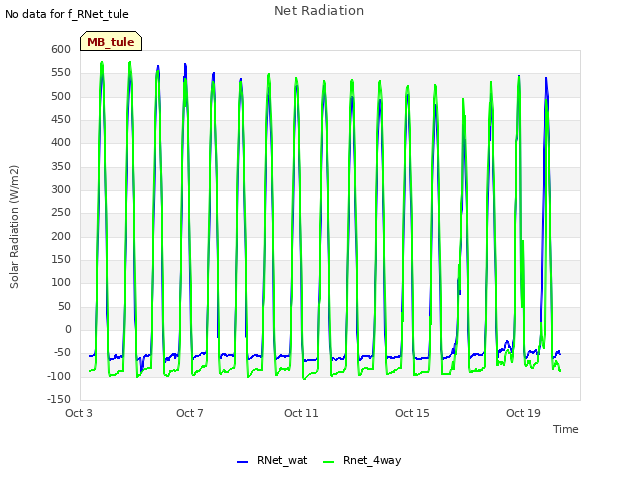Click the 50 y-axis tick label

pyautogui.click(x=64, y=307)
